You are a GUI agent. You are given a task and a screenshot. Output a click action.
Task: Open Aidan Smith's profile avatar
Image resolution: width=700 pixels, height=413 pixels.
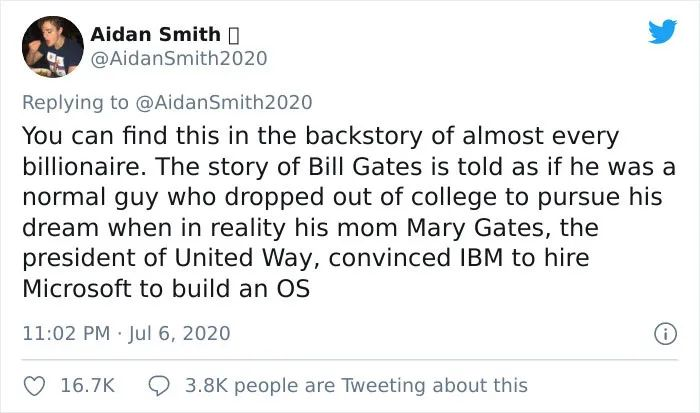[x=52, y=46]
